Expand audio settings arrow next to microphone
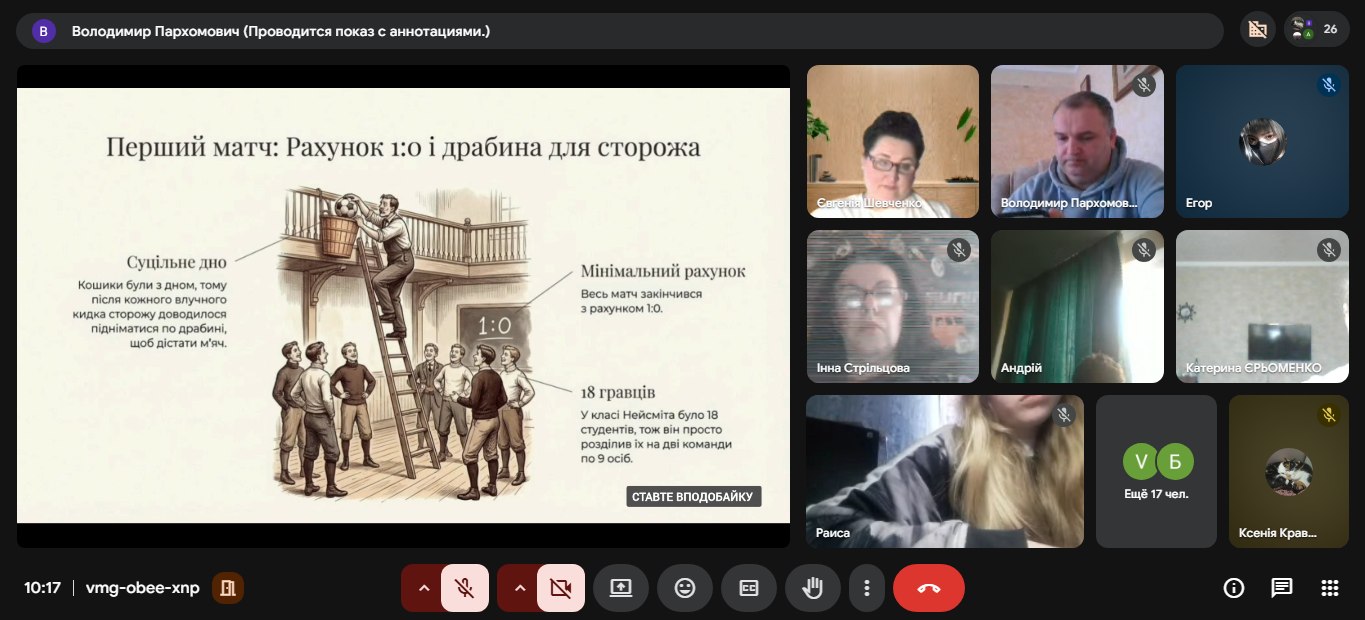This screenshot has height=620, width=1365. [424, 588]
